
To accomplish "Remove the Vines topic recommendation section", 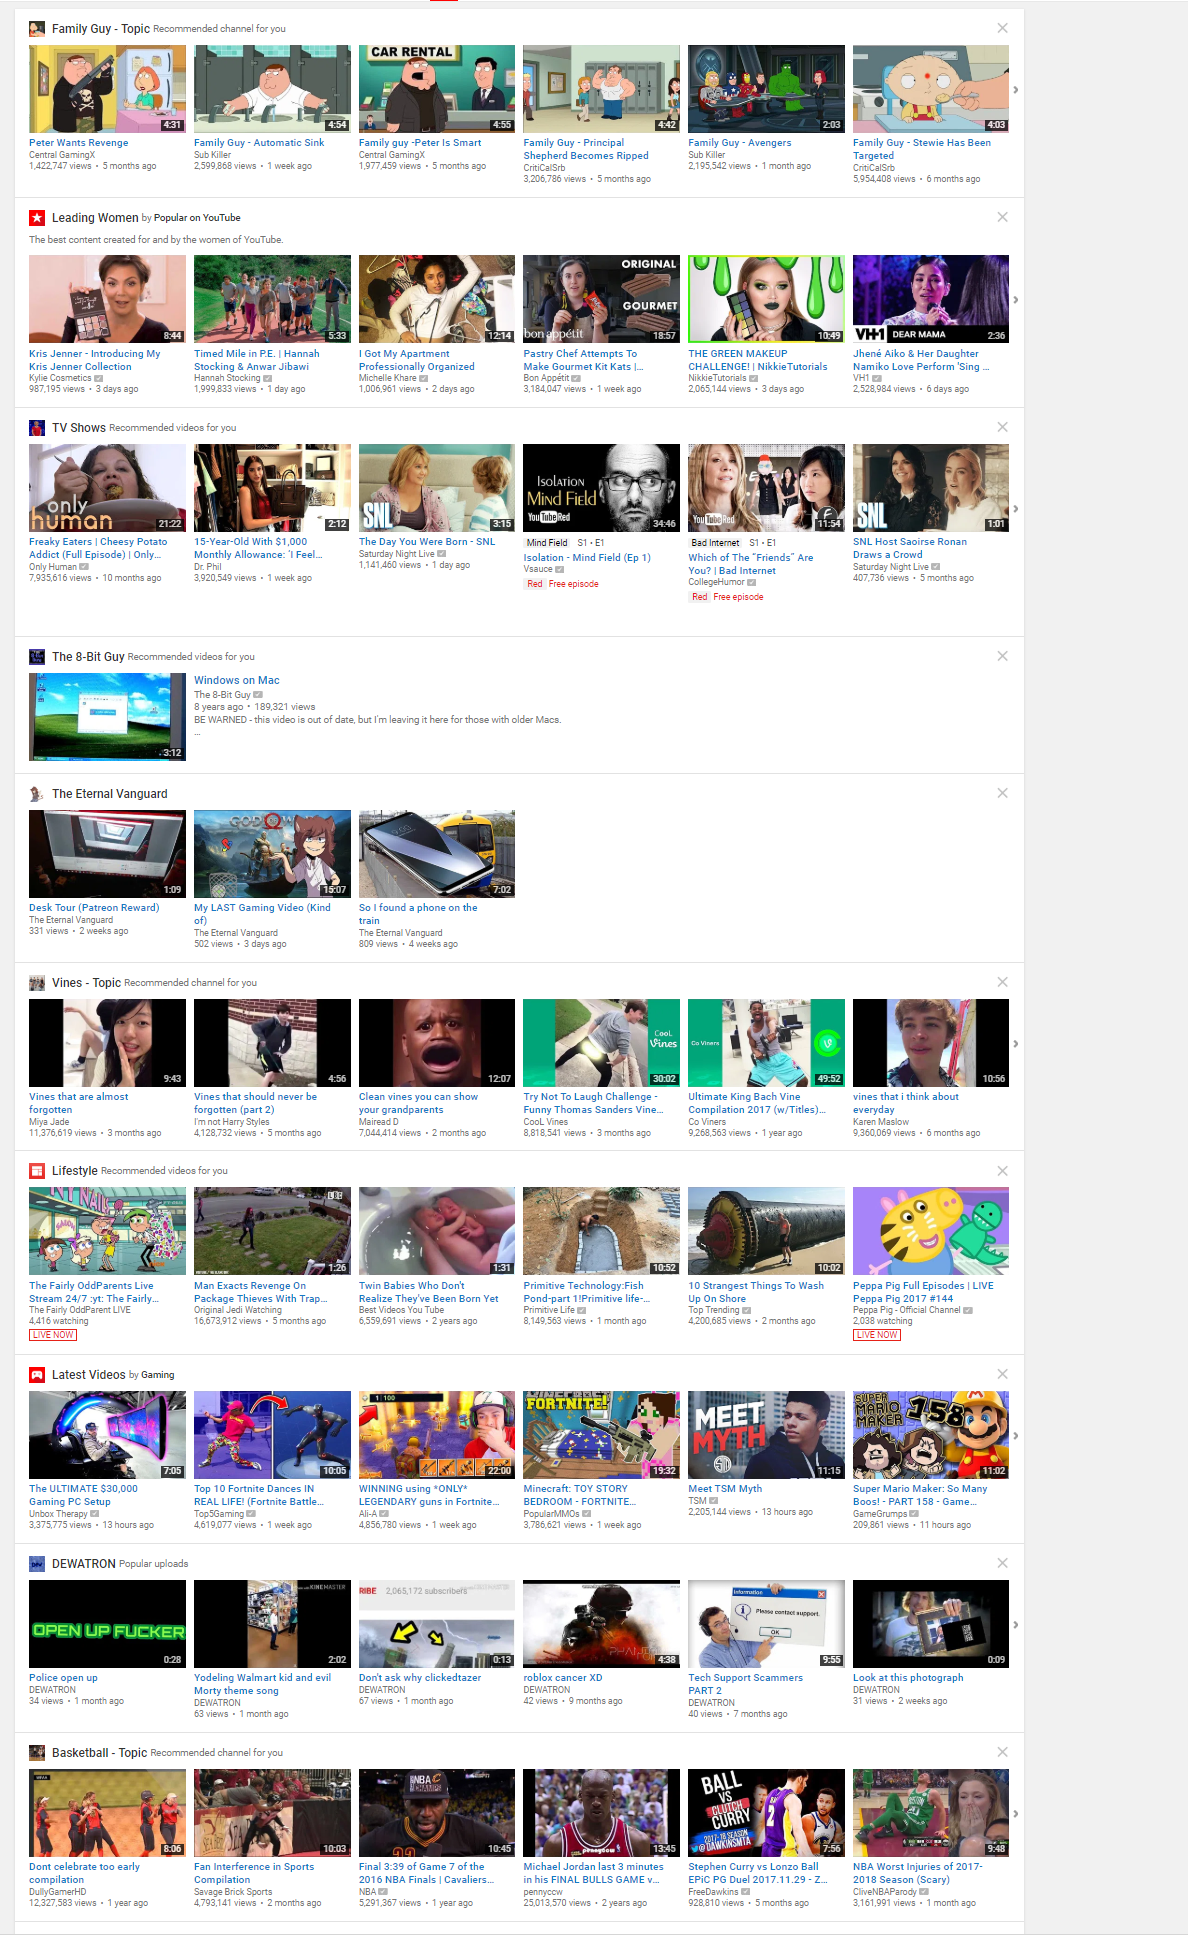I will pos(1002,982).
